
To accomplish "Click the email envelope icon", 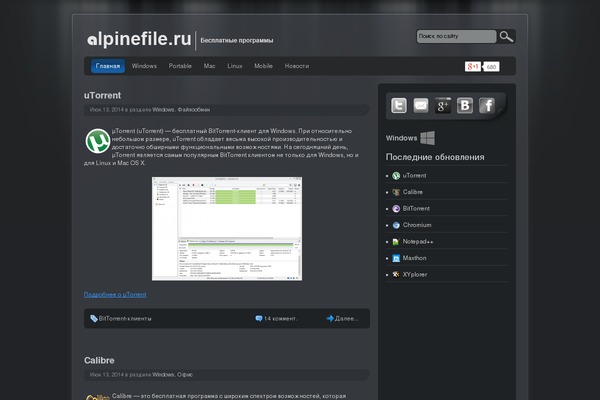I will click(x=421, y=105).
